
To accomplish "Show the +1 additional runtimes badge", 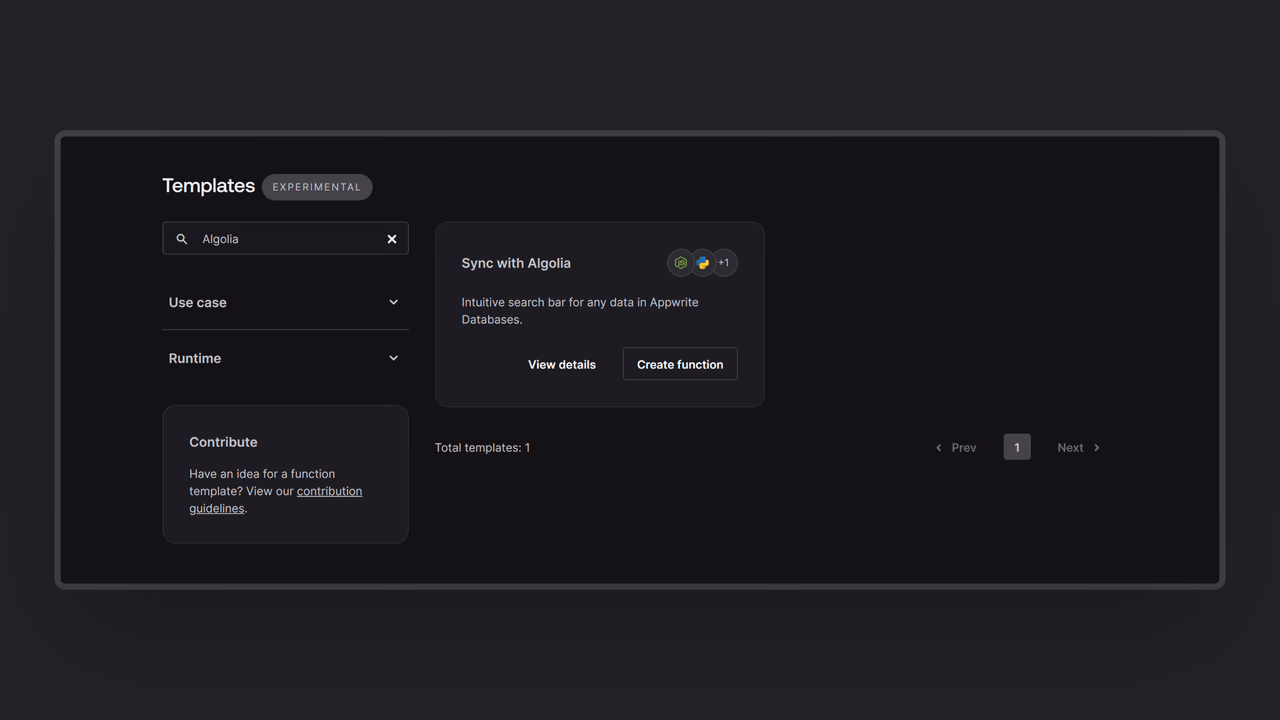I will pyautogui.click(x=724, y=263).
